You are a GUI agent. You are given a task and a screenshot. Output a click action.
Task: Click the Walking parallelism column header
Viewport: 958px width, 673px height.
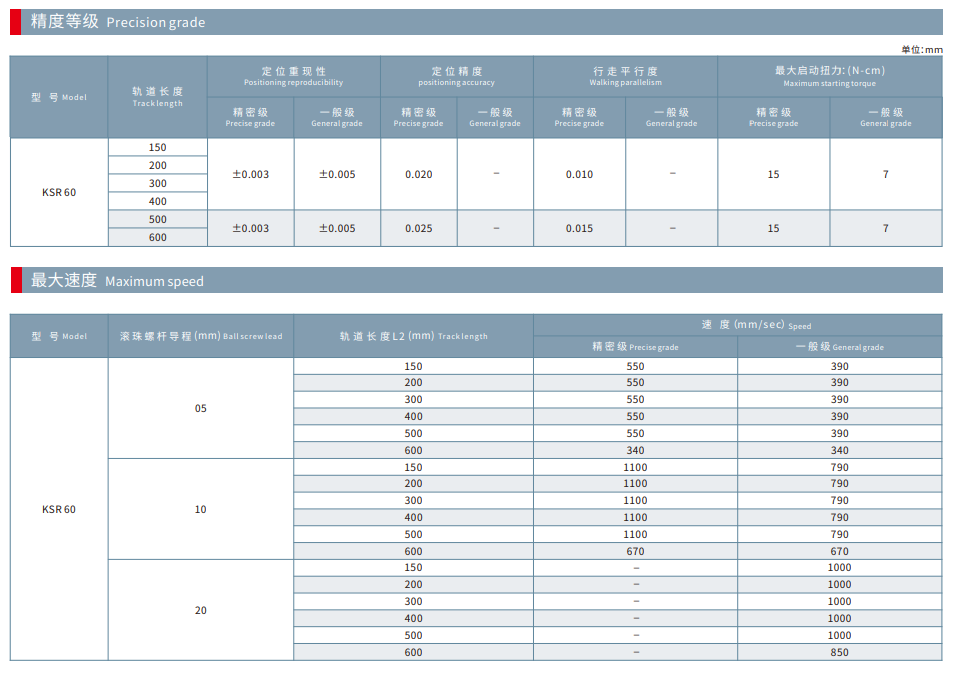625,76
